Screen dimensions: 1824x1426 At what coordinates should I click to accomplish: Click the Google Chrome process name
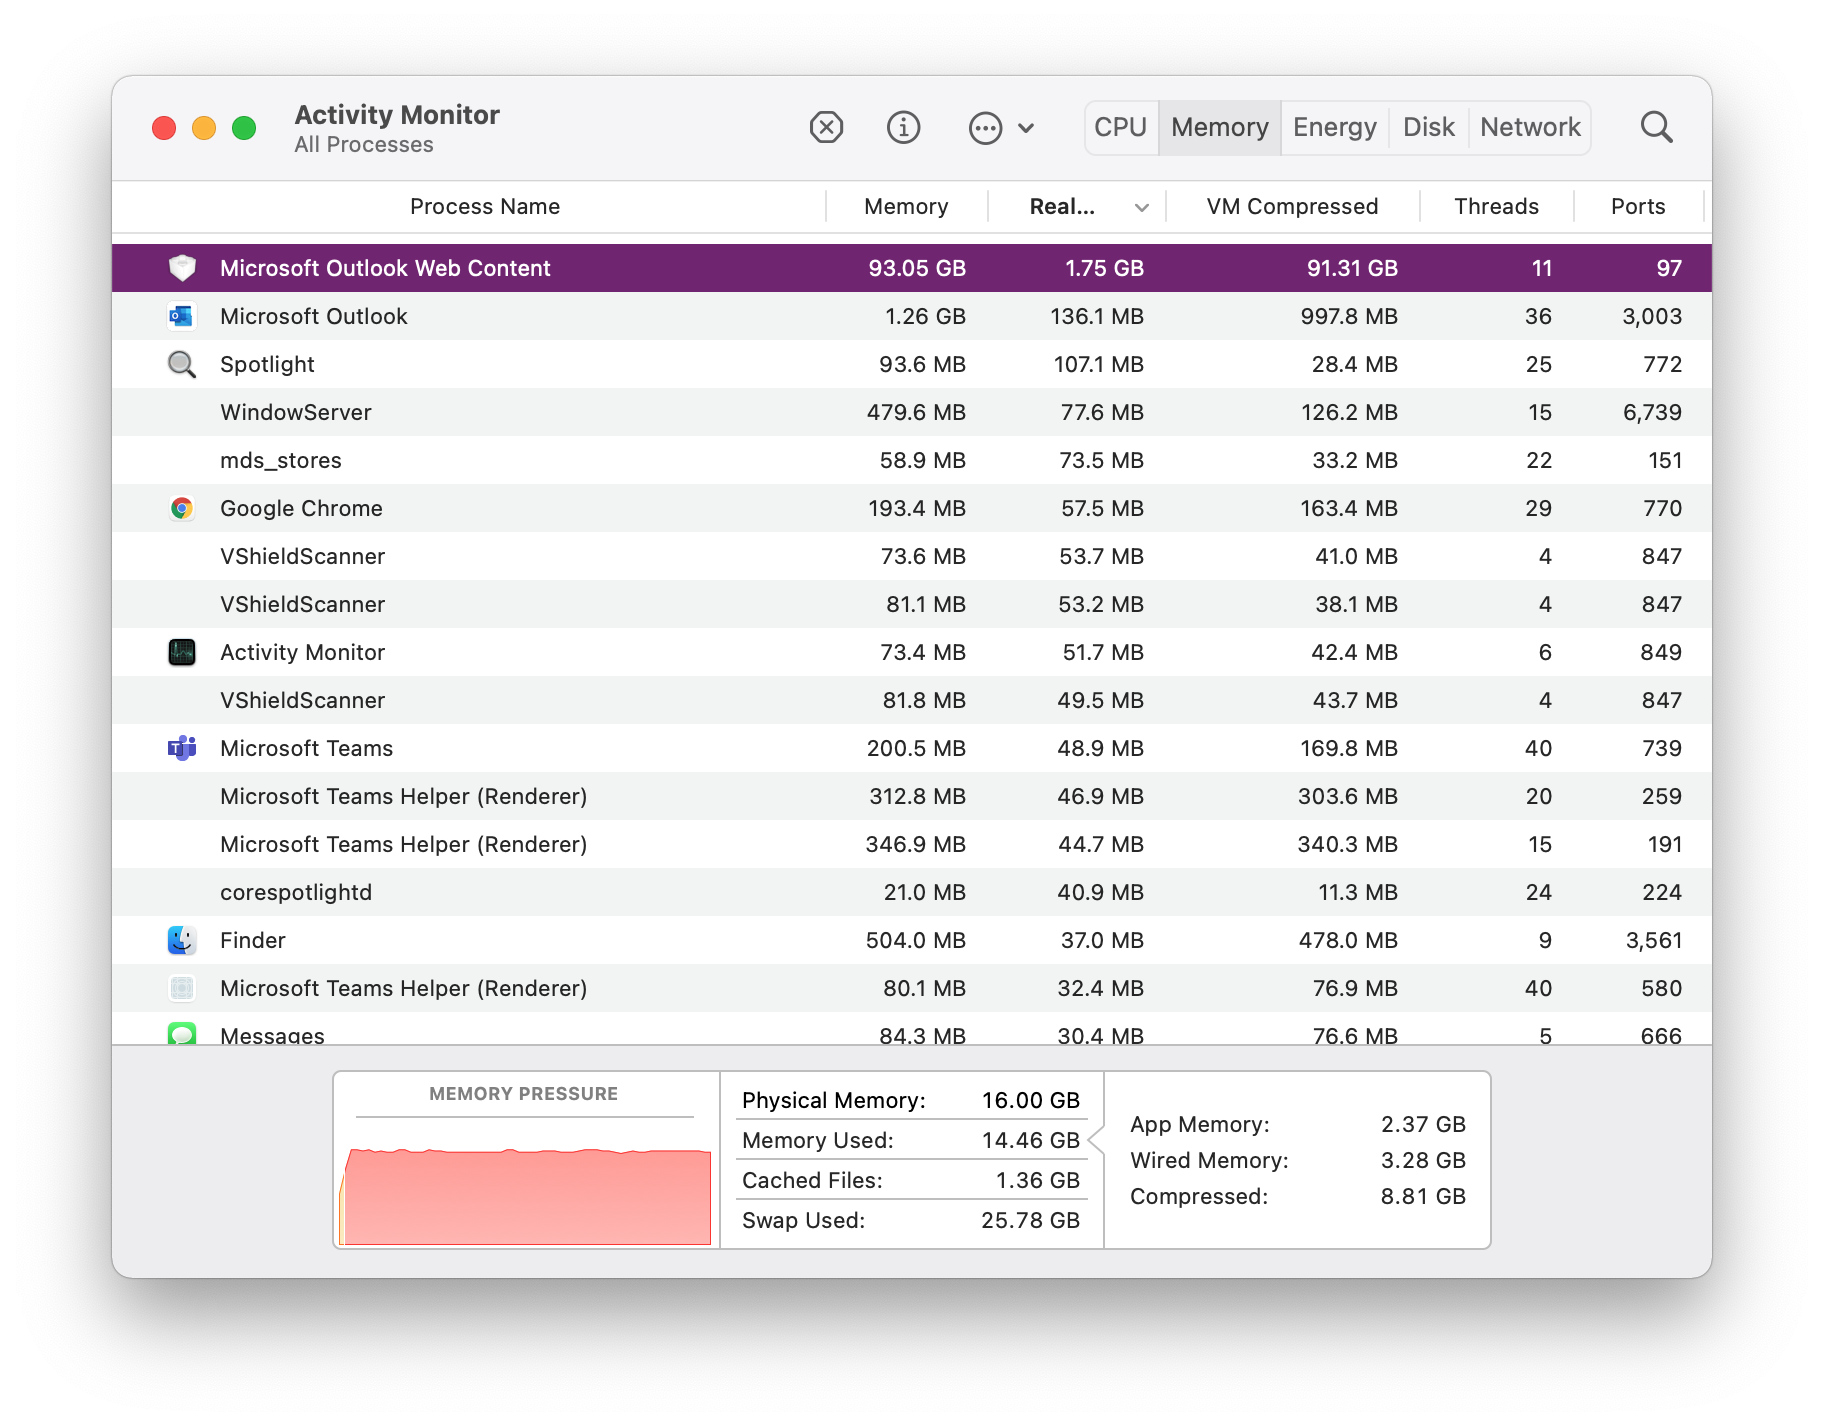(x=301, y=508)
